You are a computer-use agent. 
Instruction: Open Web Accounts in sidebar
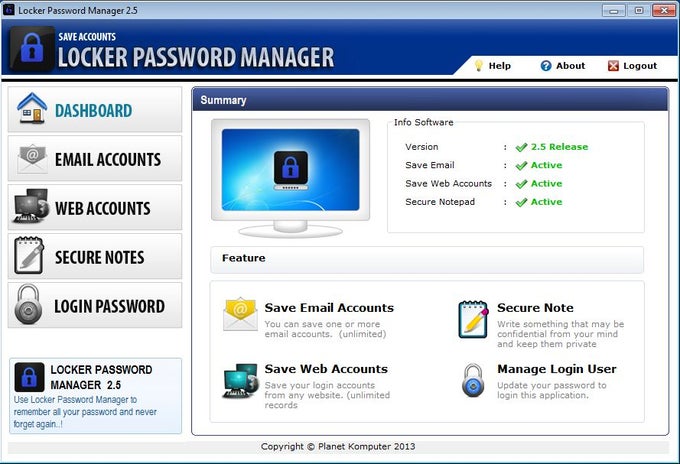(x=95, y=208)
